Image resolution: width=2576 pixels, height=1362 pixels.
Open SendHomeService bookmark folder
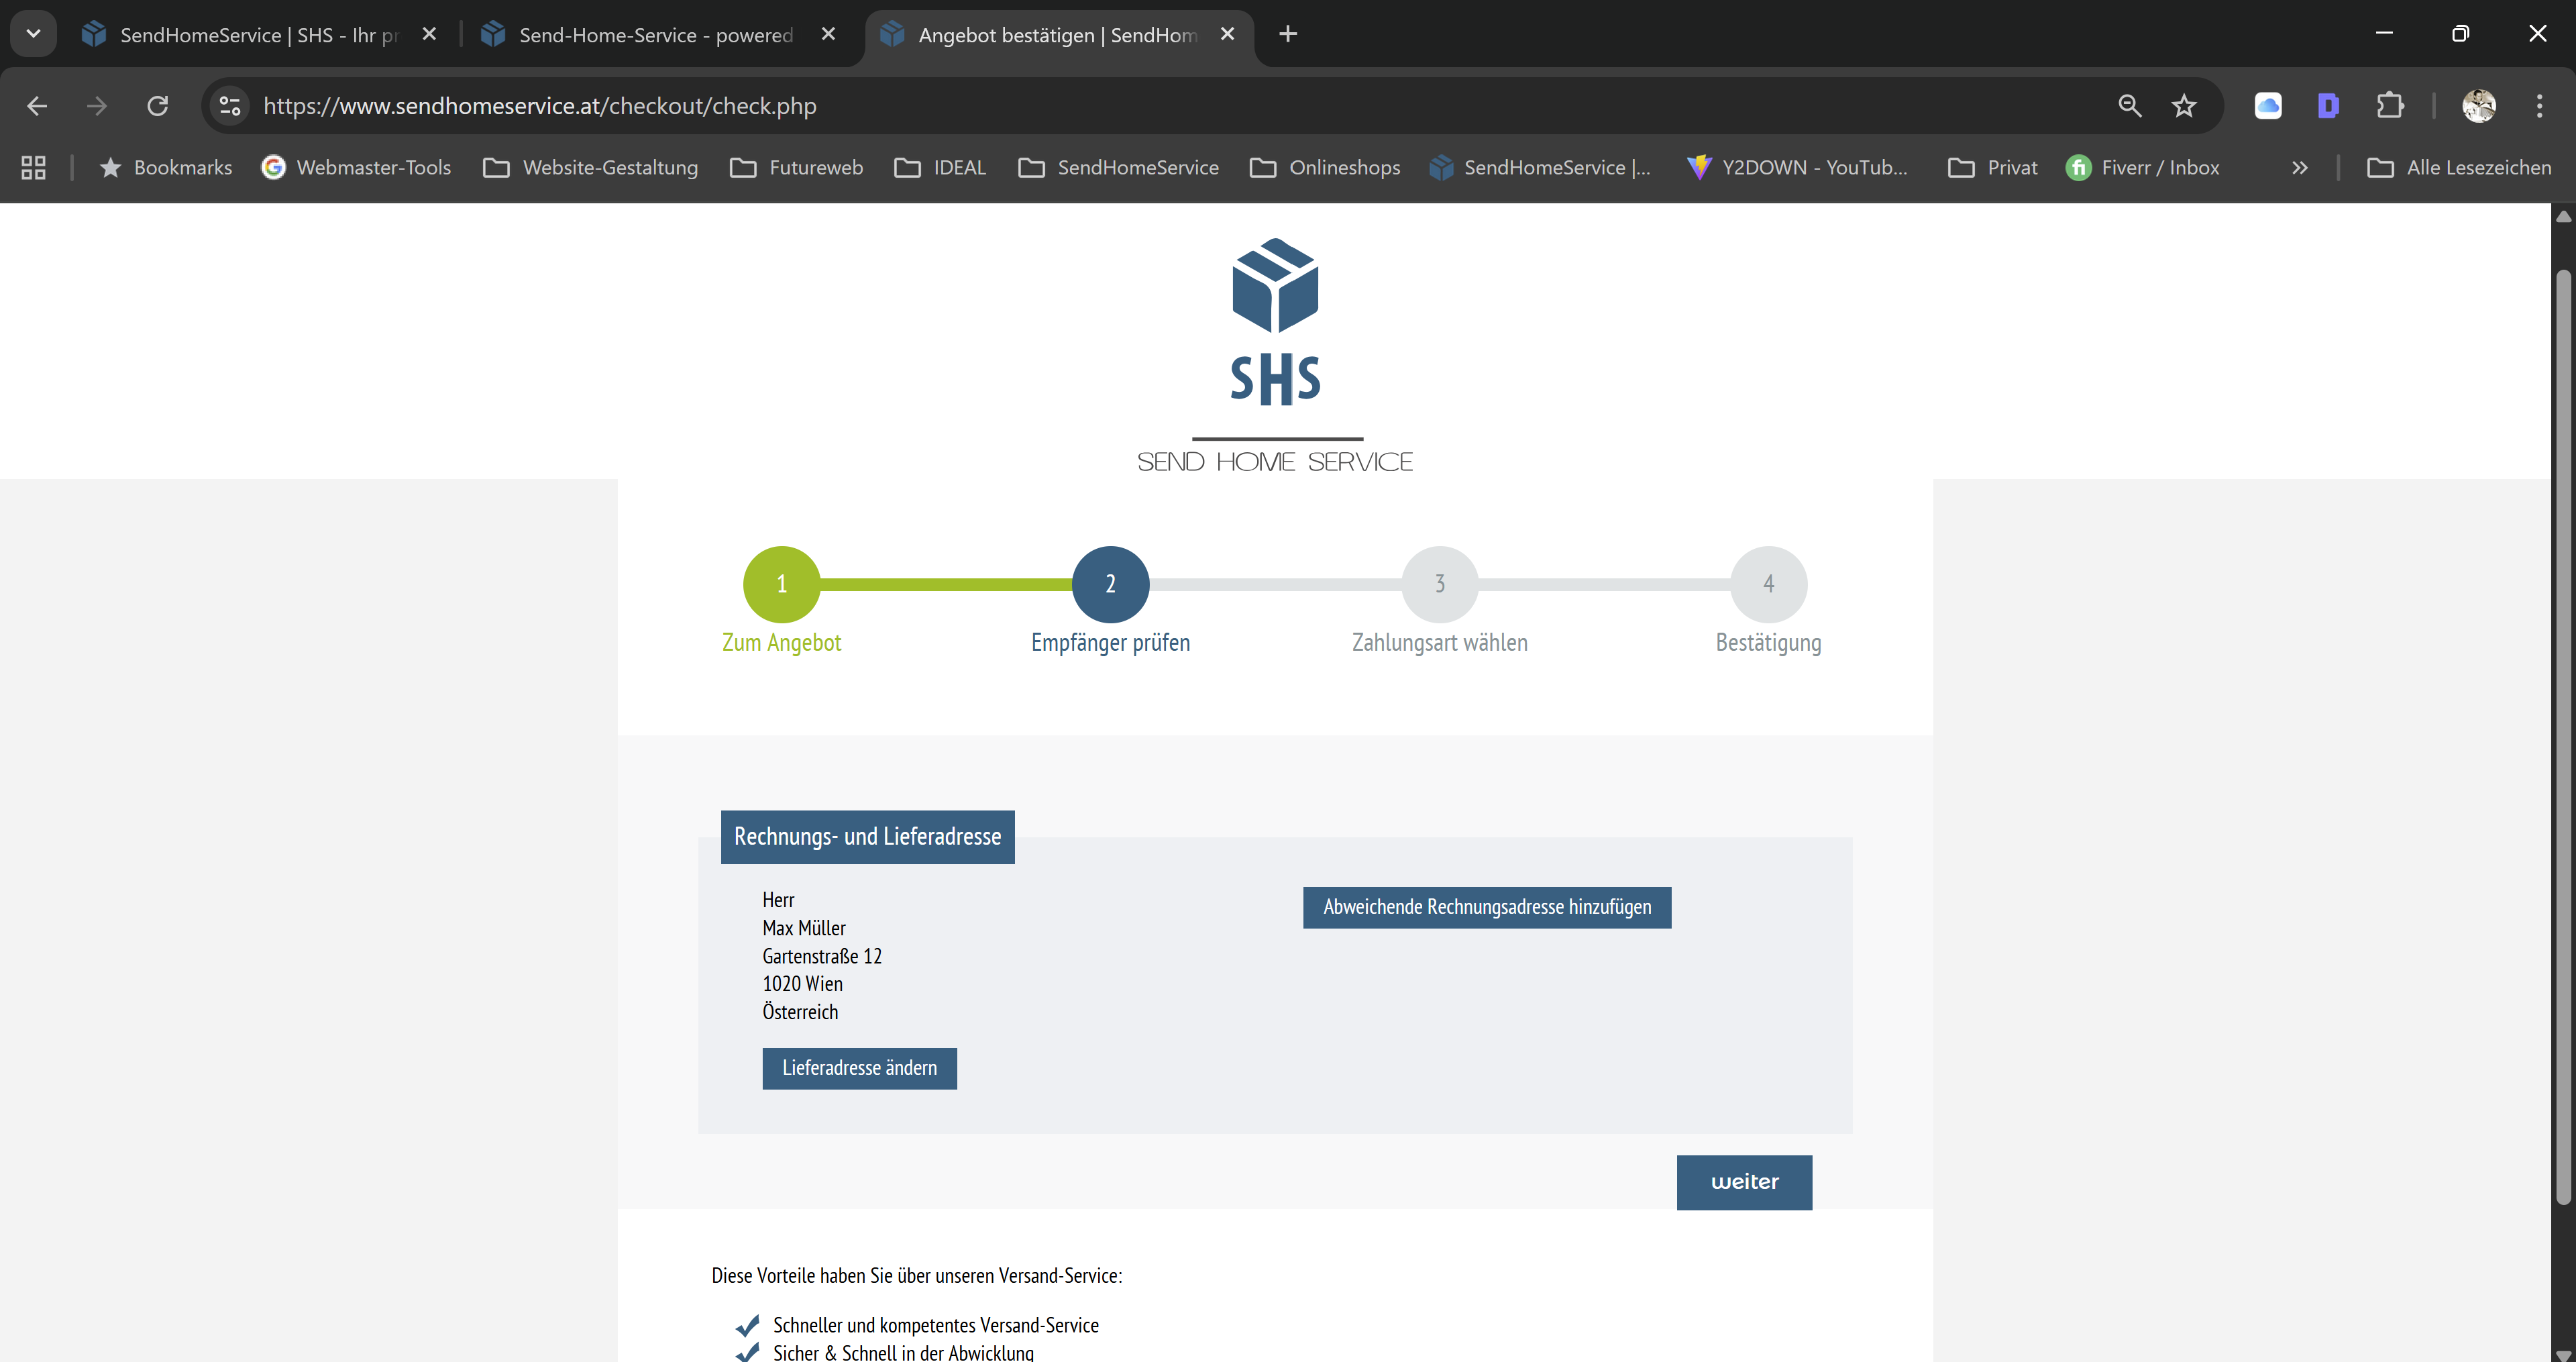click(1118, 168)
